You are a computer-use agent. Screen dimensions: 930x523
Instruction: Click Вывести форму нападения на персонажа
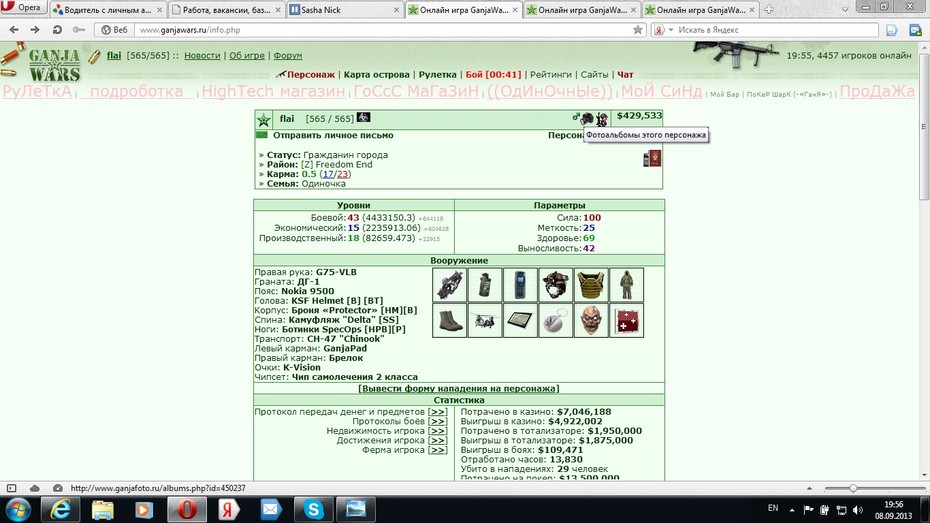(458, 388)
